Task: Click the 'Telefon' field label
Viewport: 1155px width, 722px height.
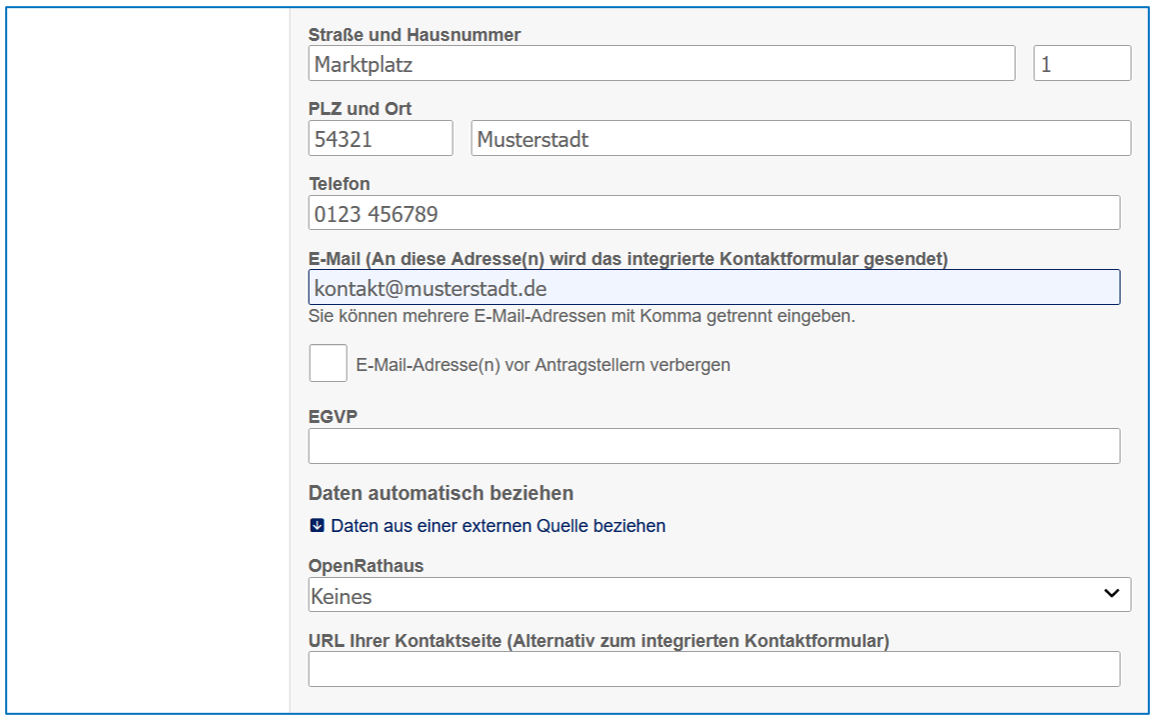Action: pyautogui.click(x=339, y=184)
